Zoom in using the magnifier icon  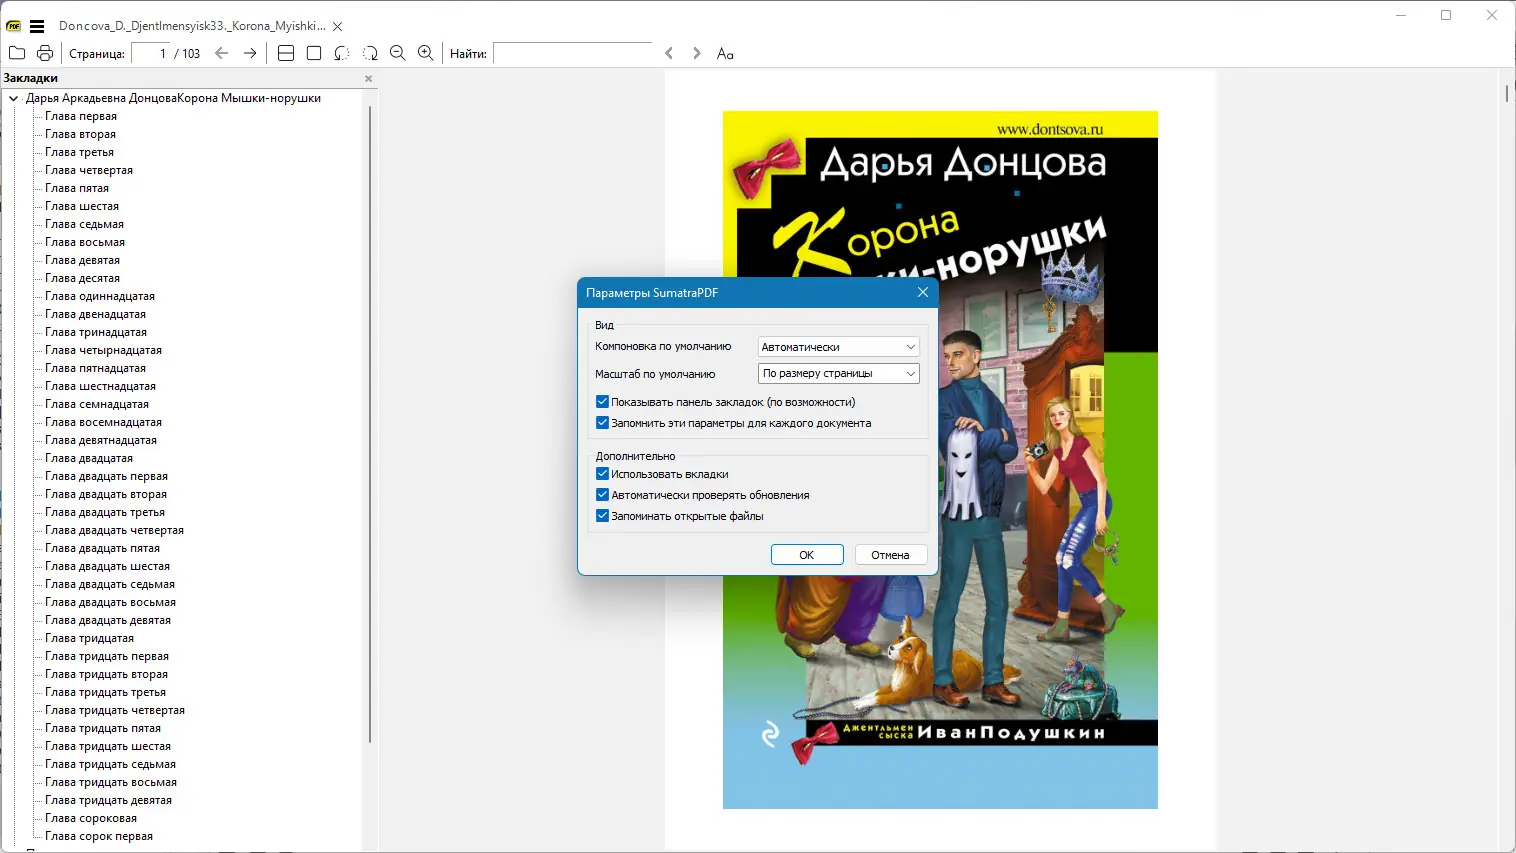coord(425,52)
